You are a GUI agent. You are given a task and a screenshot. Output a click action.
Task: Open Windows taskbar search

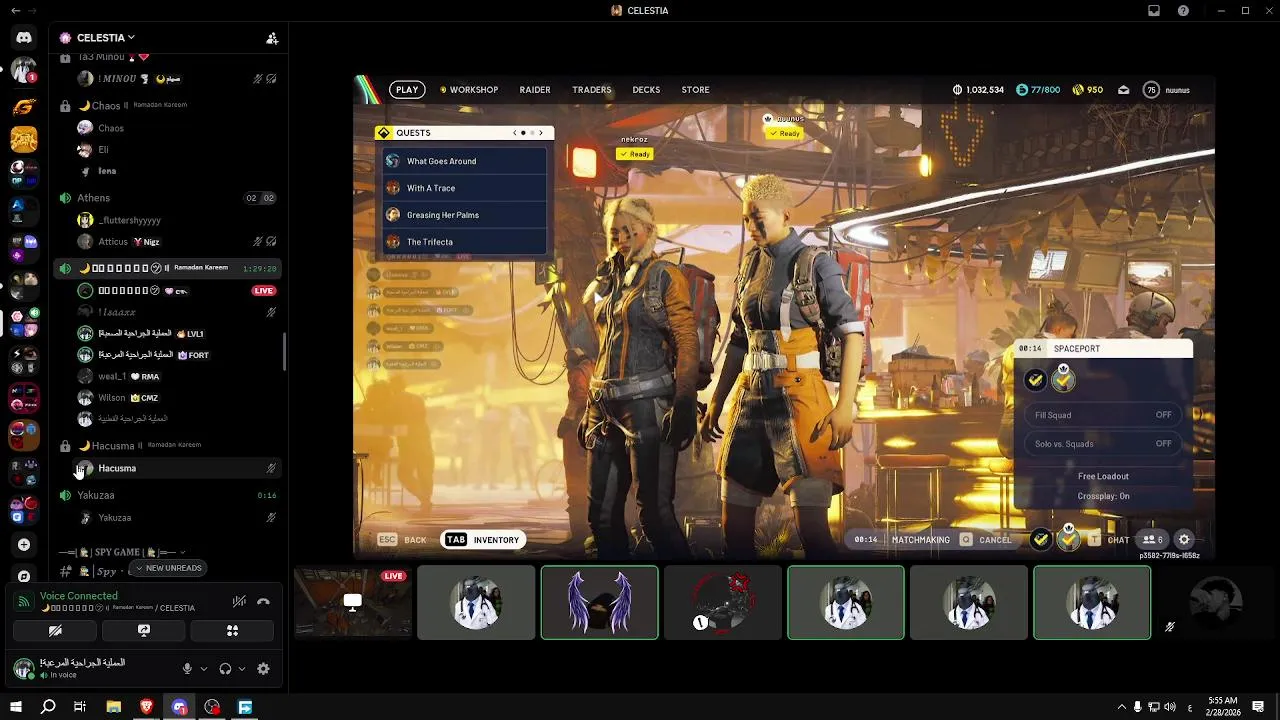(x=48, y=707)
